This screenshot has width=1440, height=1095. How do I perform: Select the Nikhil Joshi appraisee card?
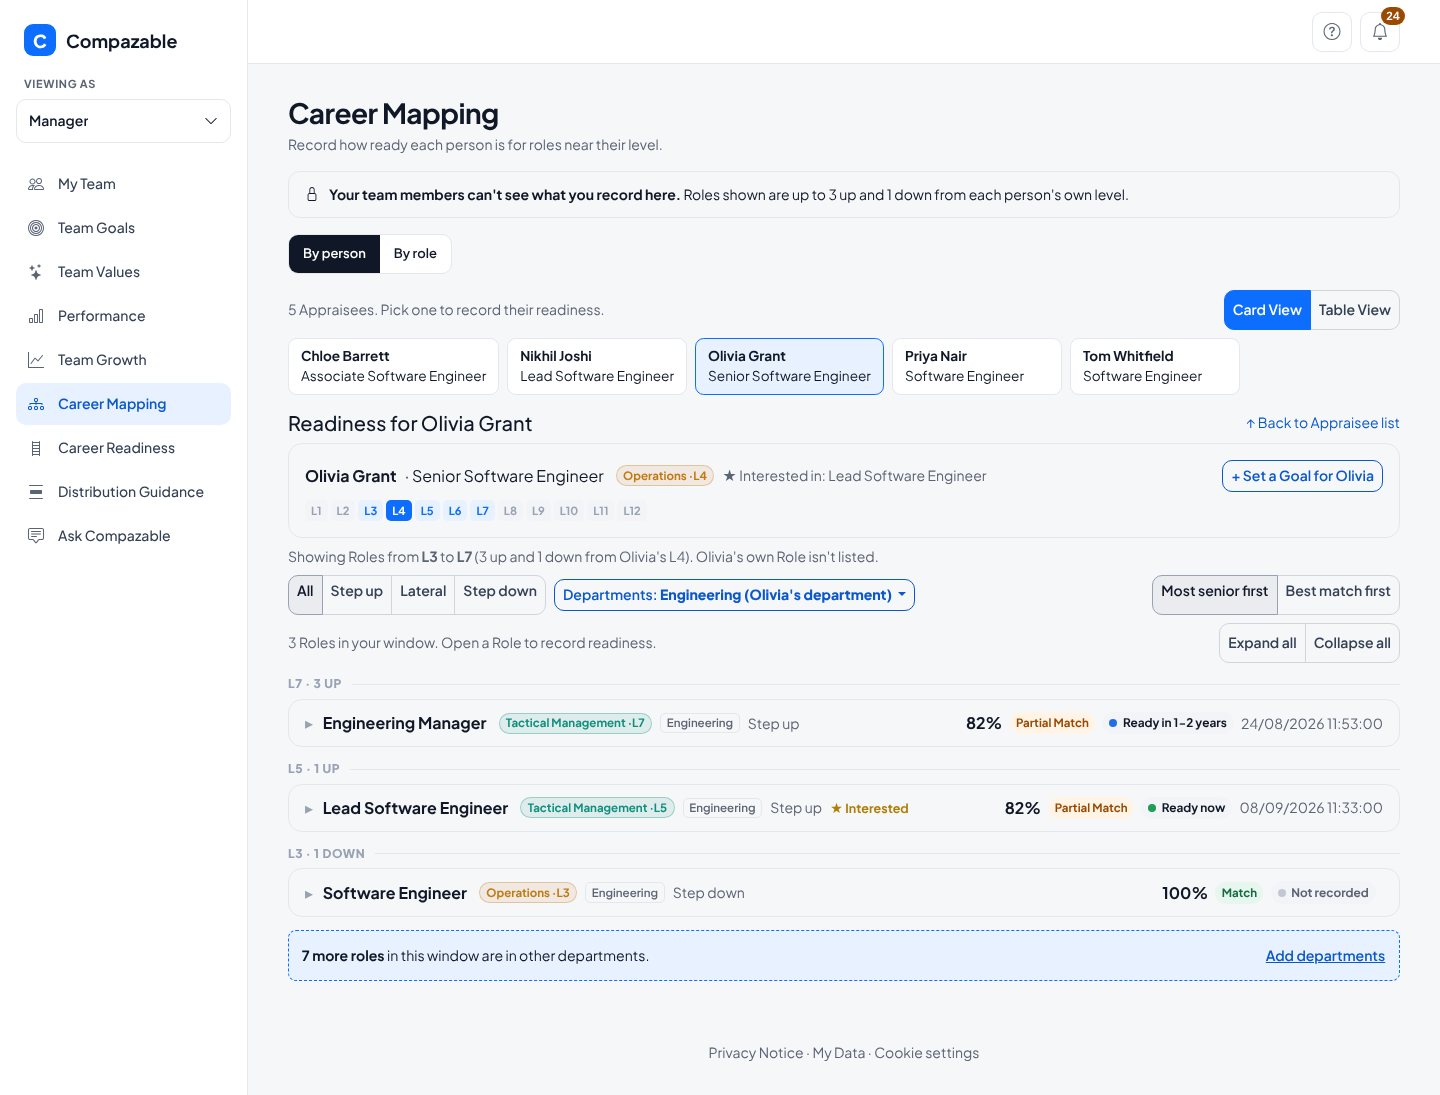(597, 367)
